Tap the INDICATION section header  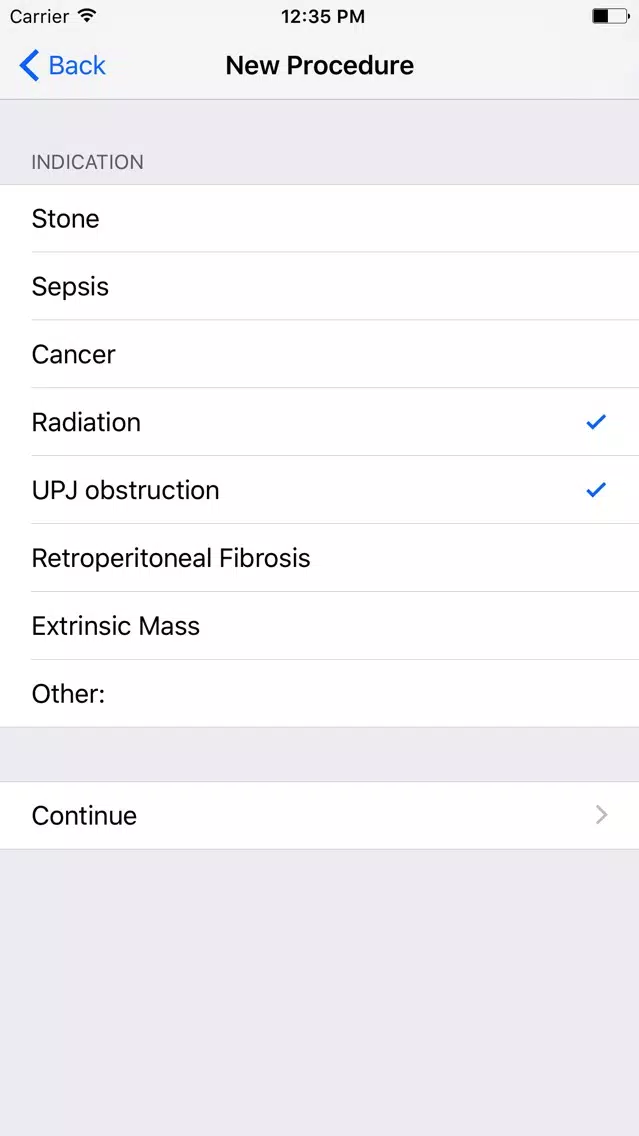tap(87, 162)
